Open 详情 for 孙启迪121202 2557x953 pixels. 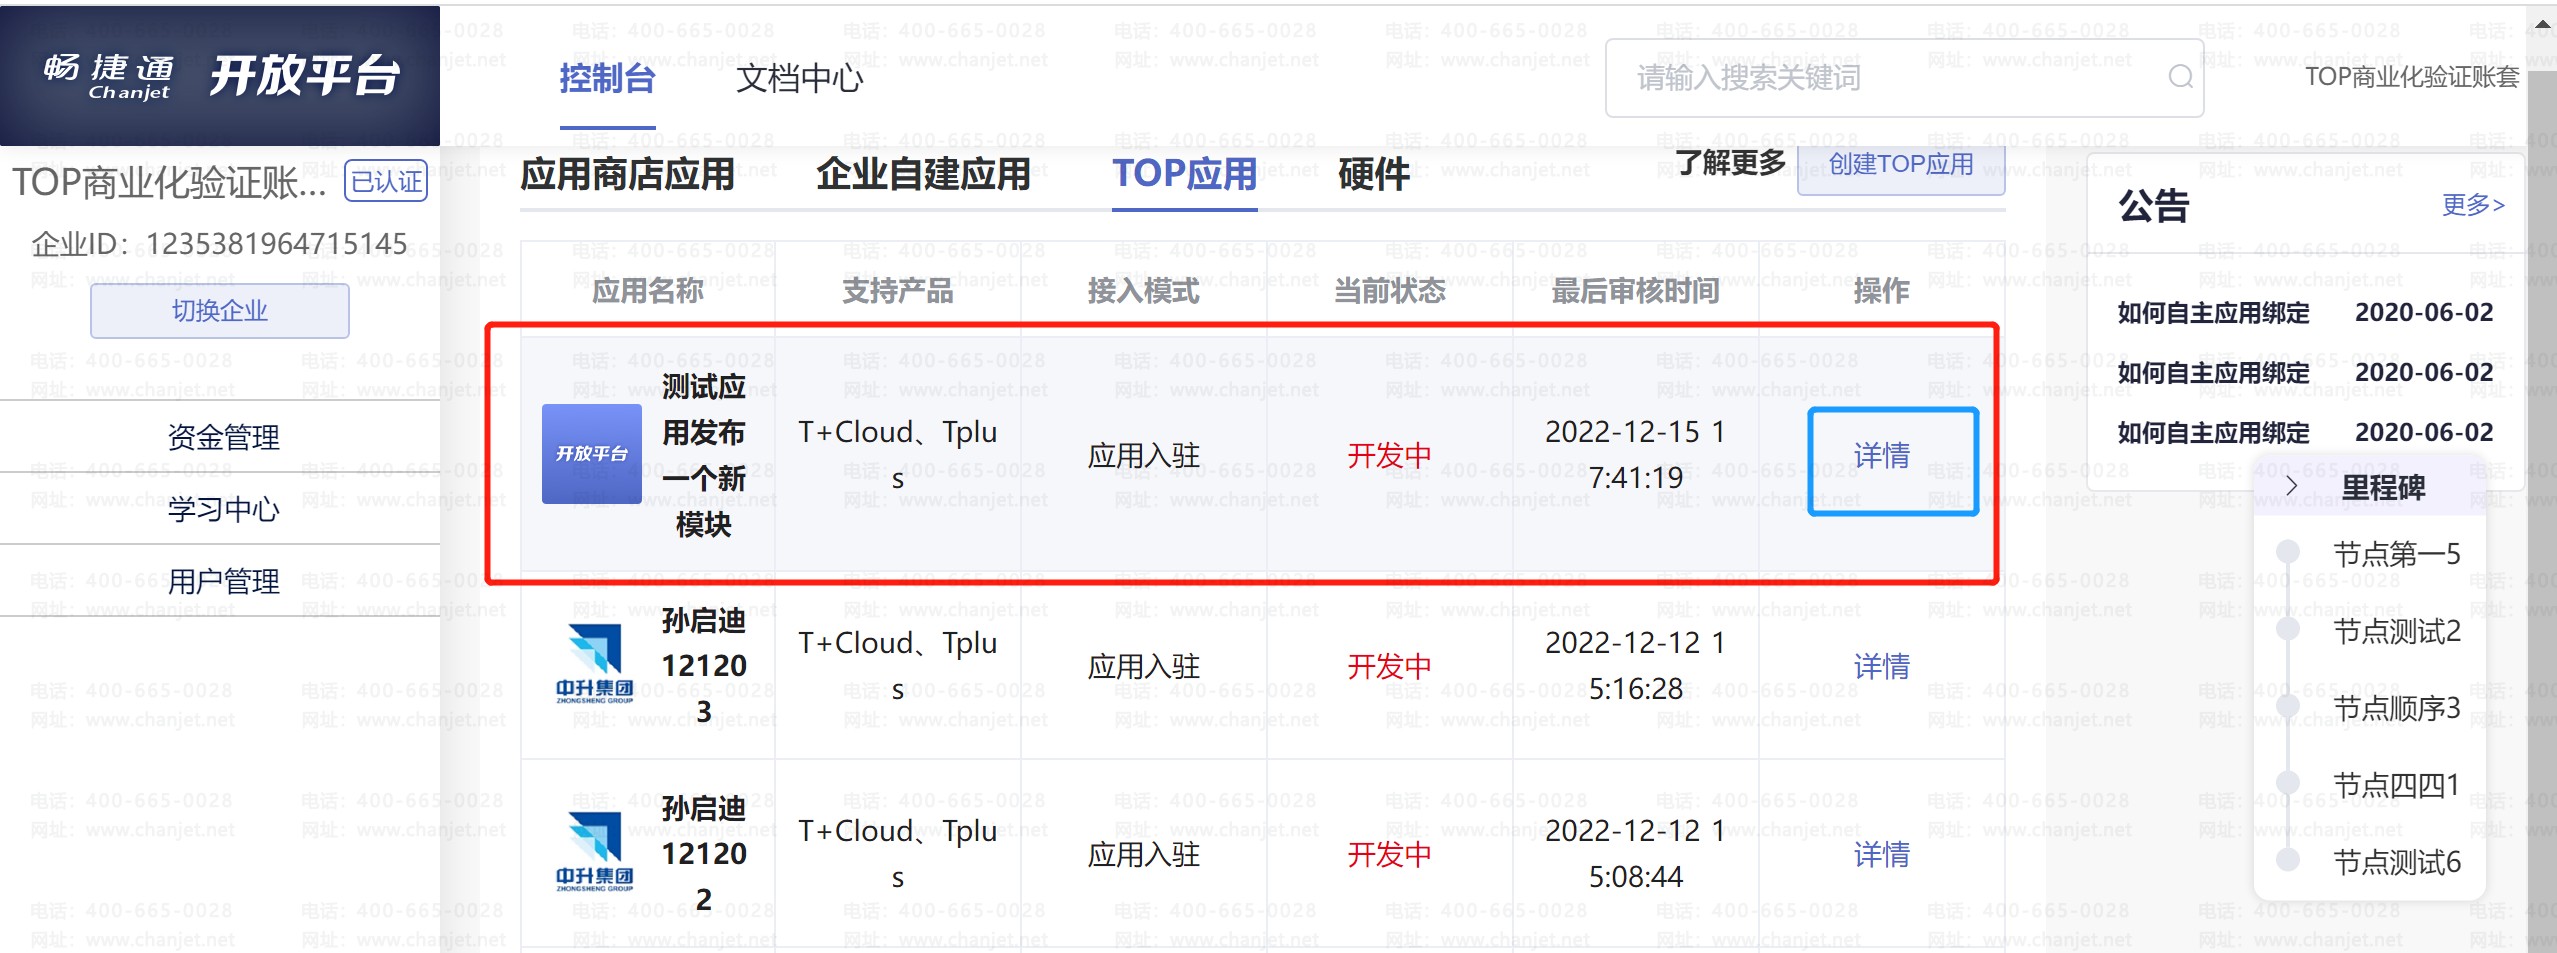pos(1881,854)
